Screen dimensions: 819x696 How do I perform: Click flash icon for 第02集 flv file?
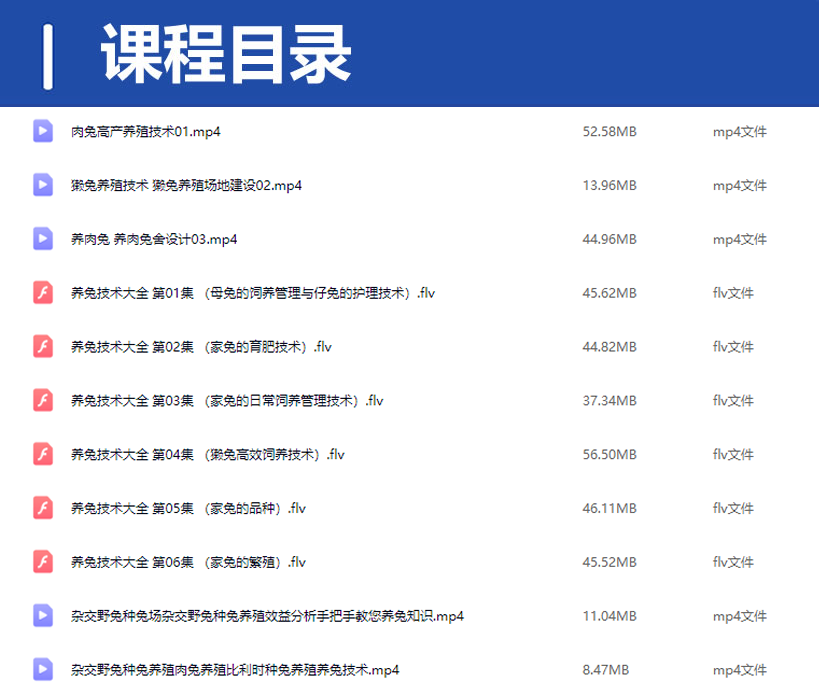[x=43, y=346]
